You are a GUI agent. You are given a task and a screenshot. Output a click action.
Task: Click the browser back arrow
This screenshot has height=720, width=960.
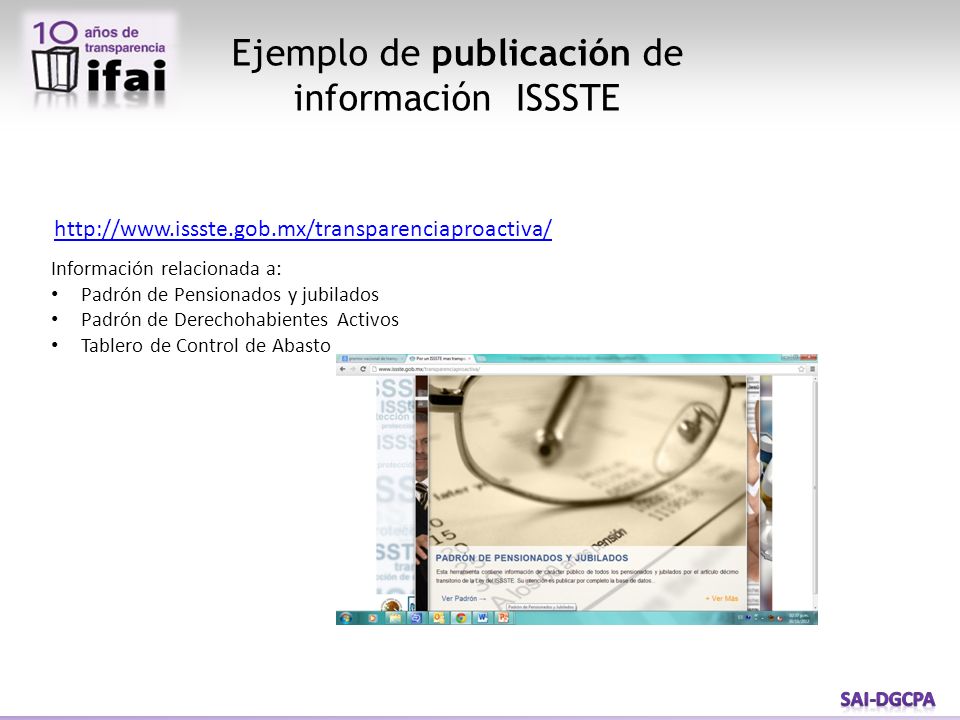pos(343,369)
